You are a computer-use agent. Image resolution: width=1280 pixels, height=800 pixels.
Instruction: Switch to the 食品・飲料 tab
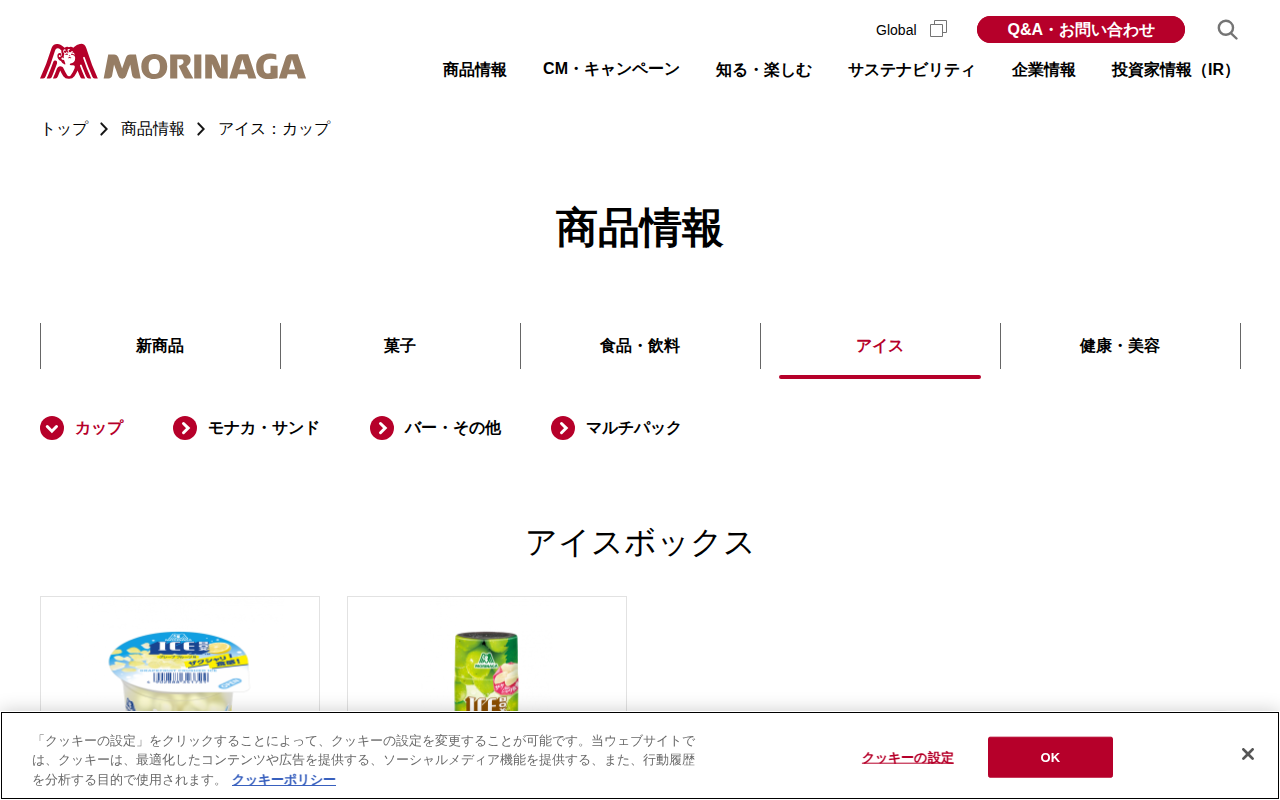tap(640, 346)
